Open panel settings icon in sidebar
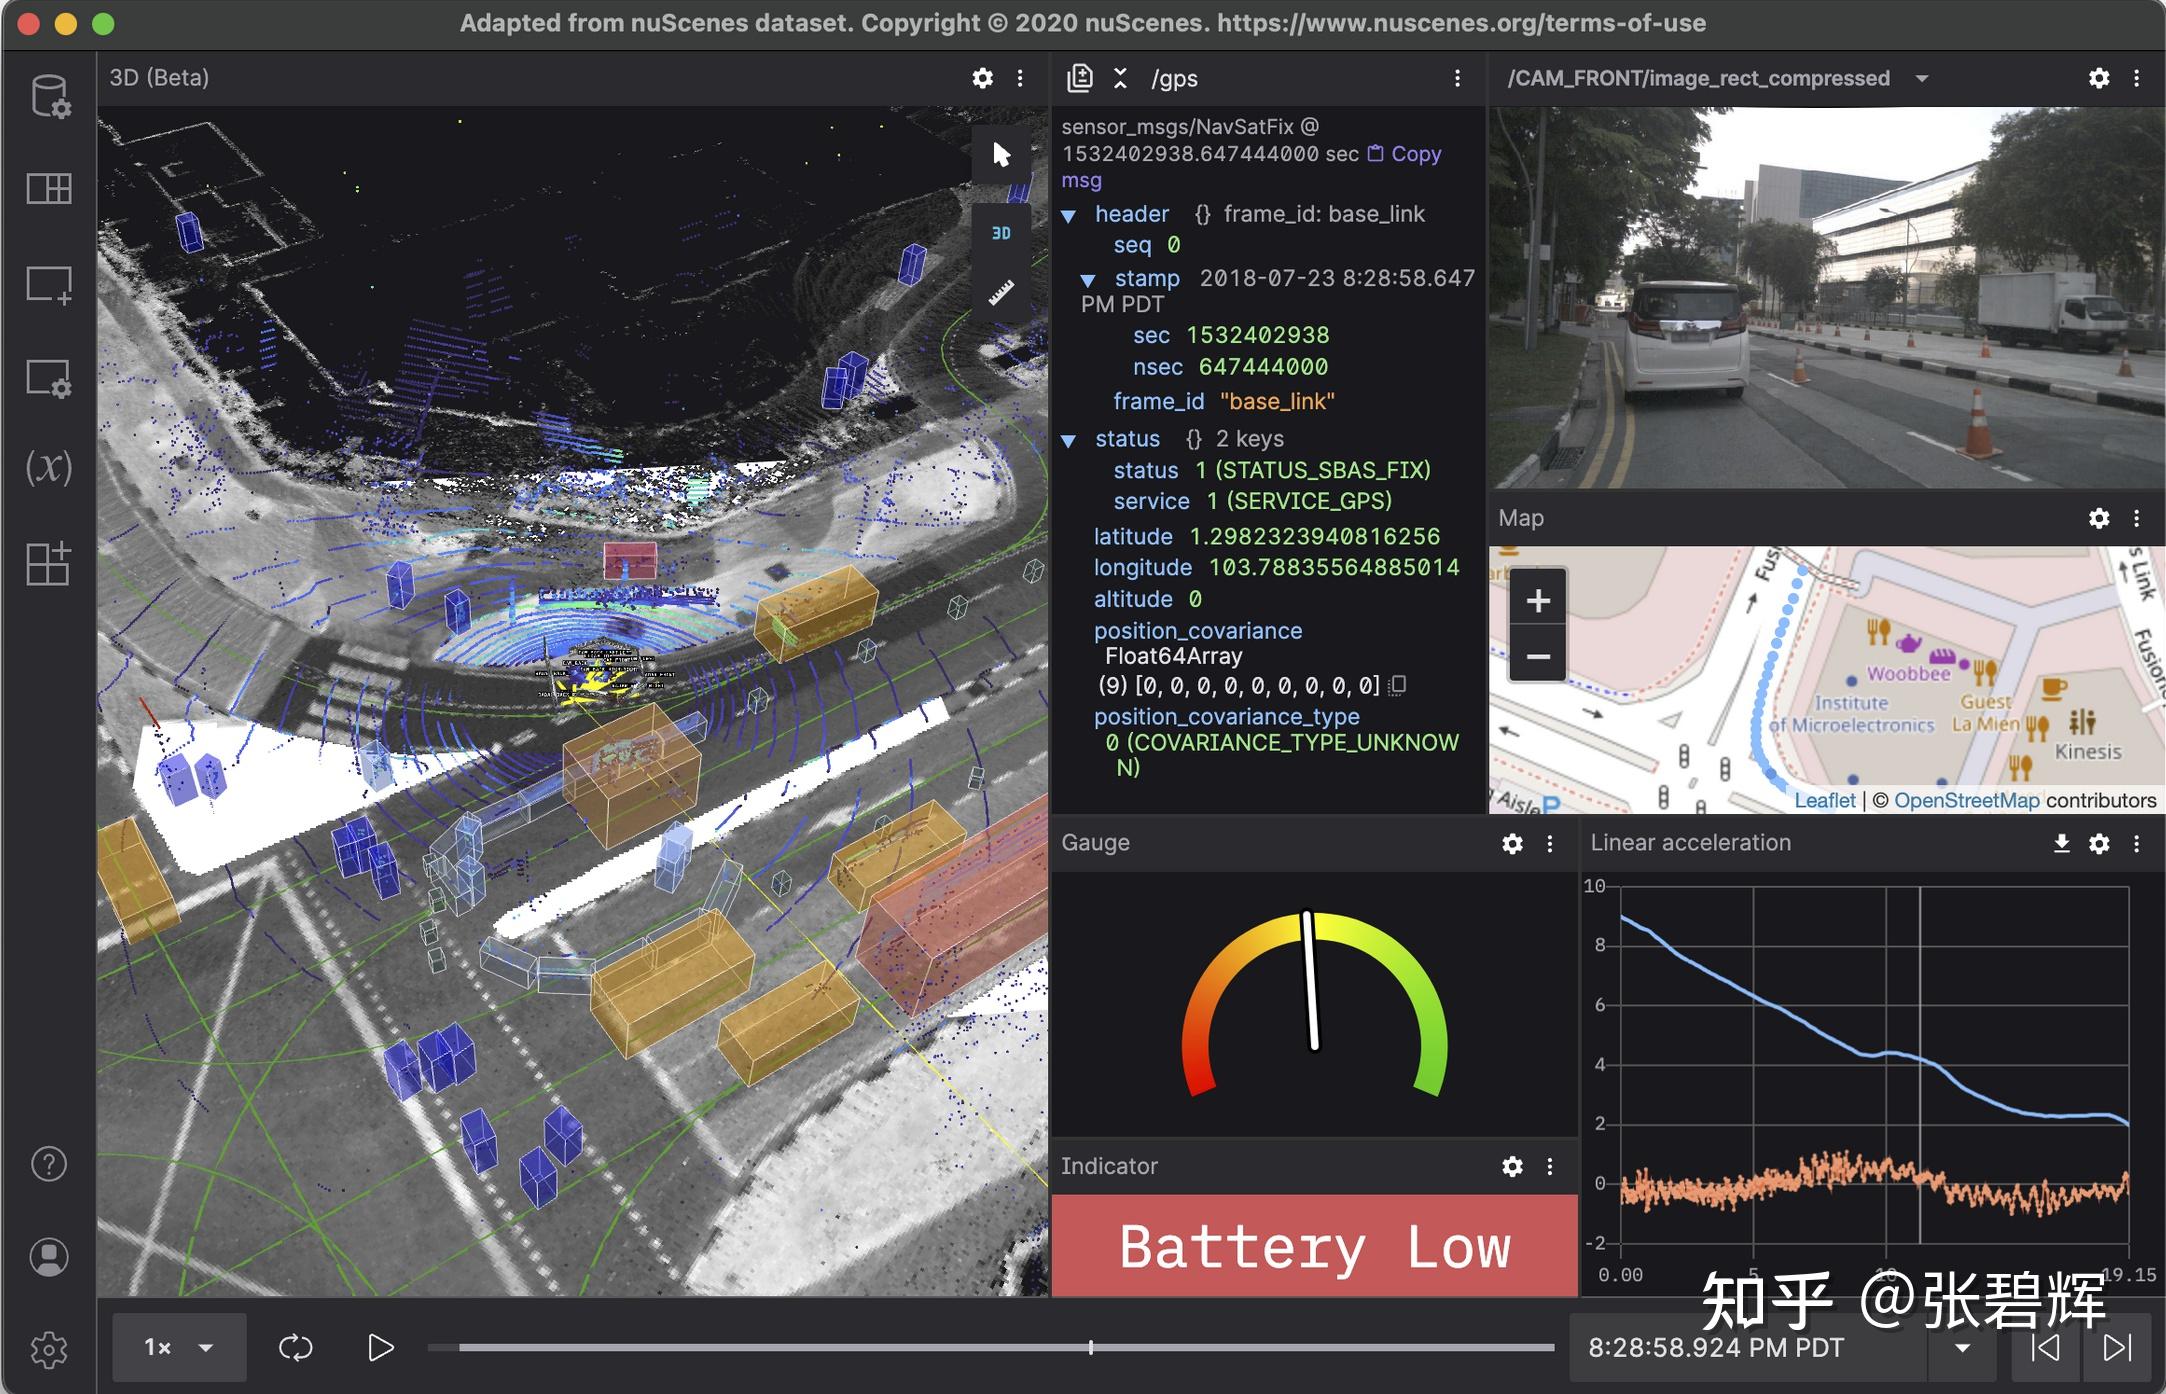2166x1394 pixels. pyautogui.click(x=49, y=379)
